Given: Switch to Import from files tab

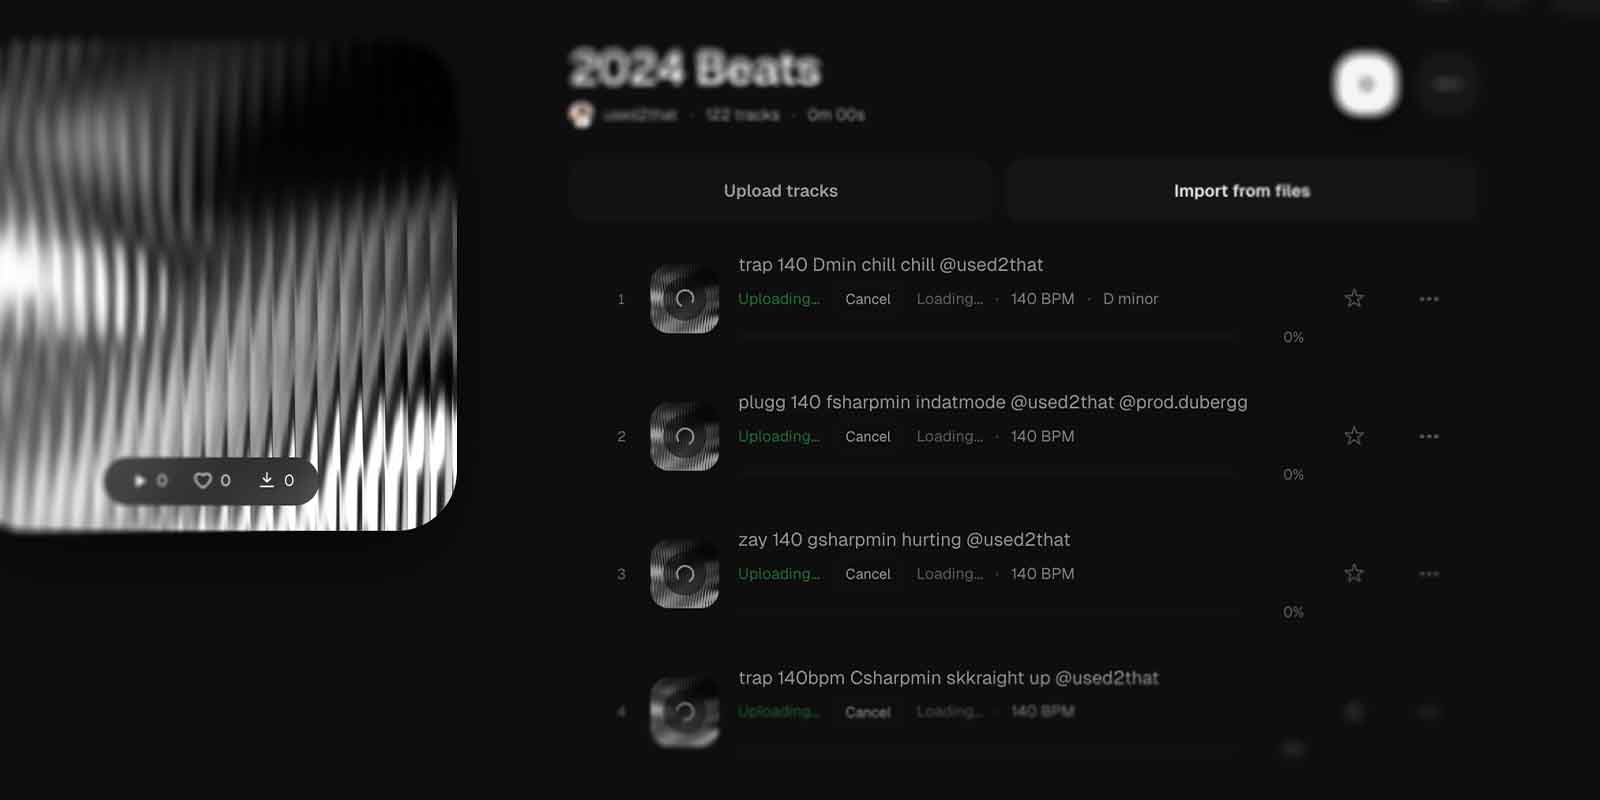Looking at the screenshot, I should (x=1242, y=190).
